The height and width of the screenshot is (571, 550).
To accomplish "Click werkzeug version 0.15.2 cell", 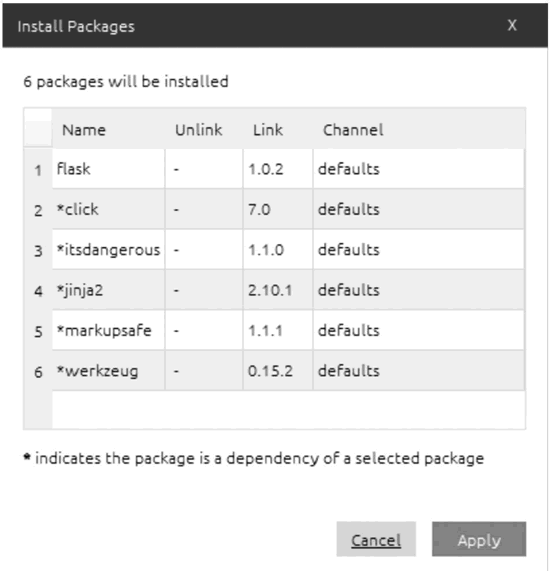I will point(278,371).
